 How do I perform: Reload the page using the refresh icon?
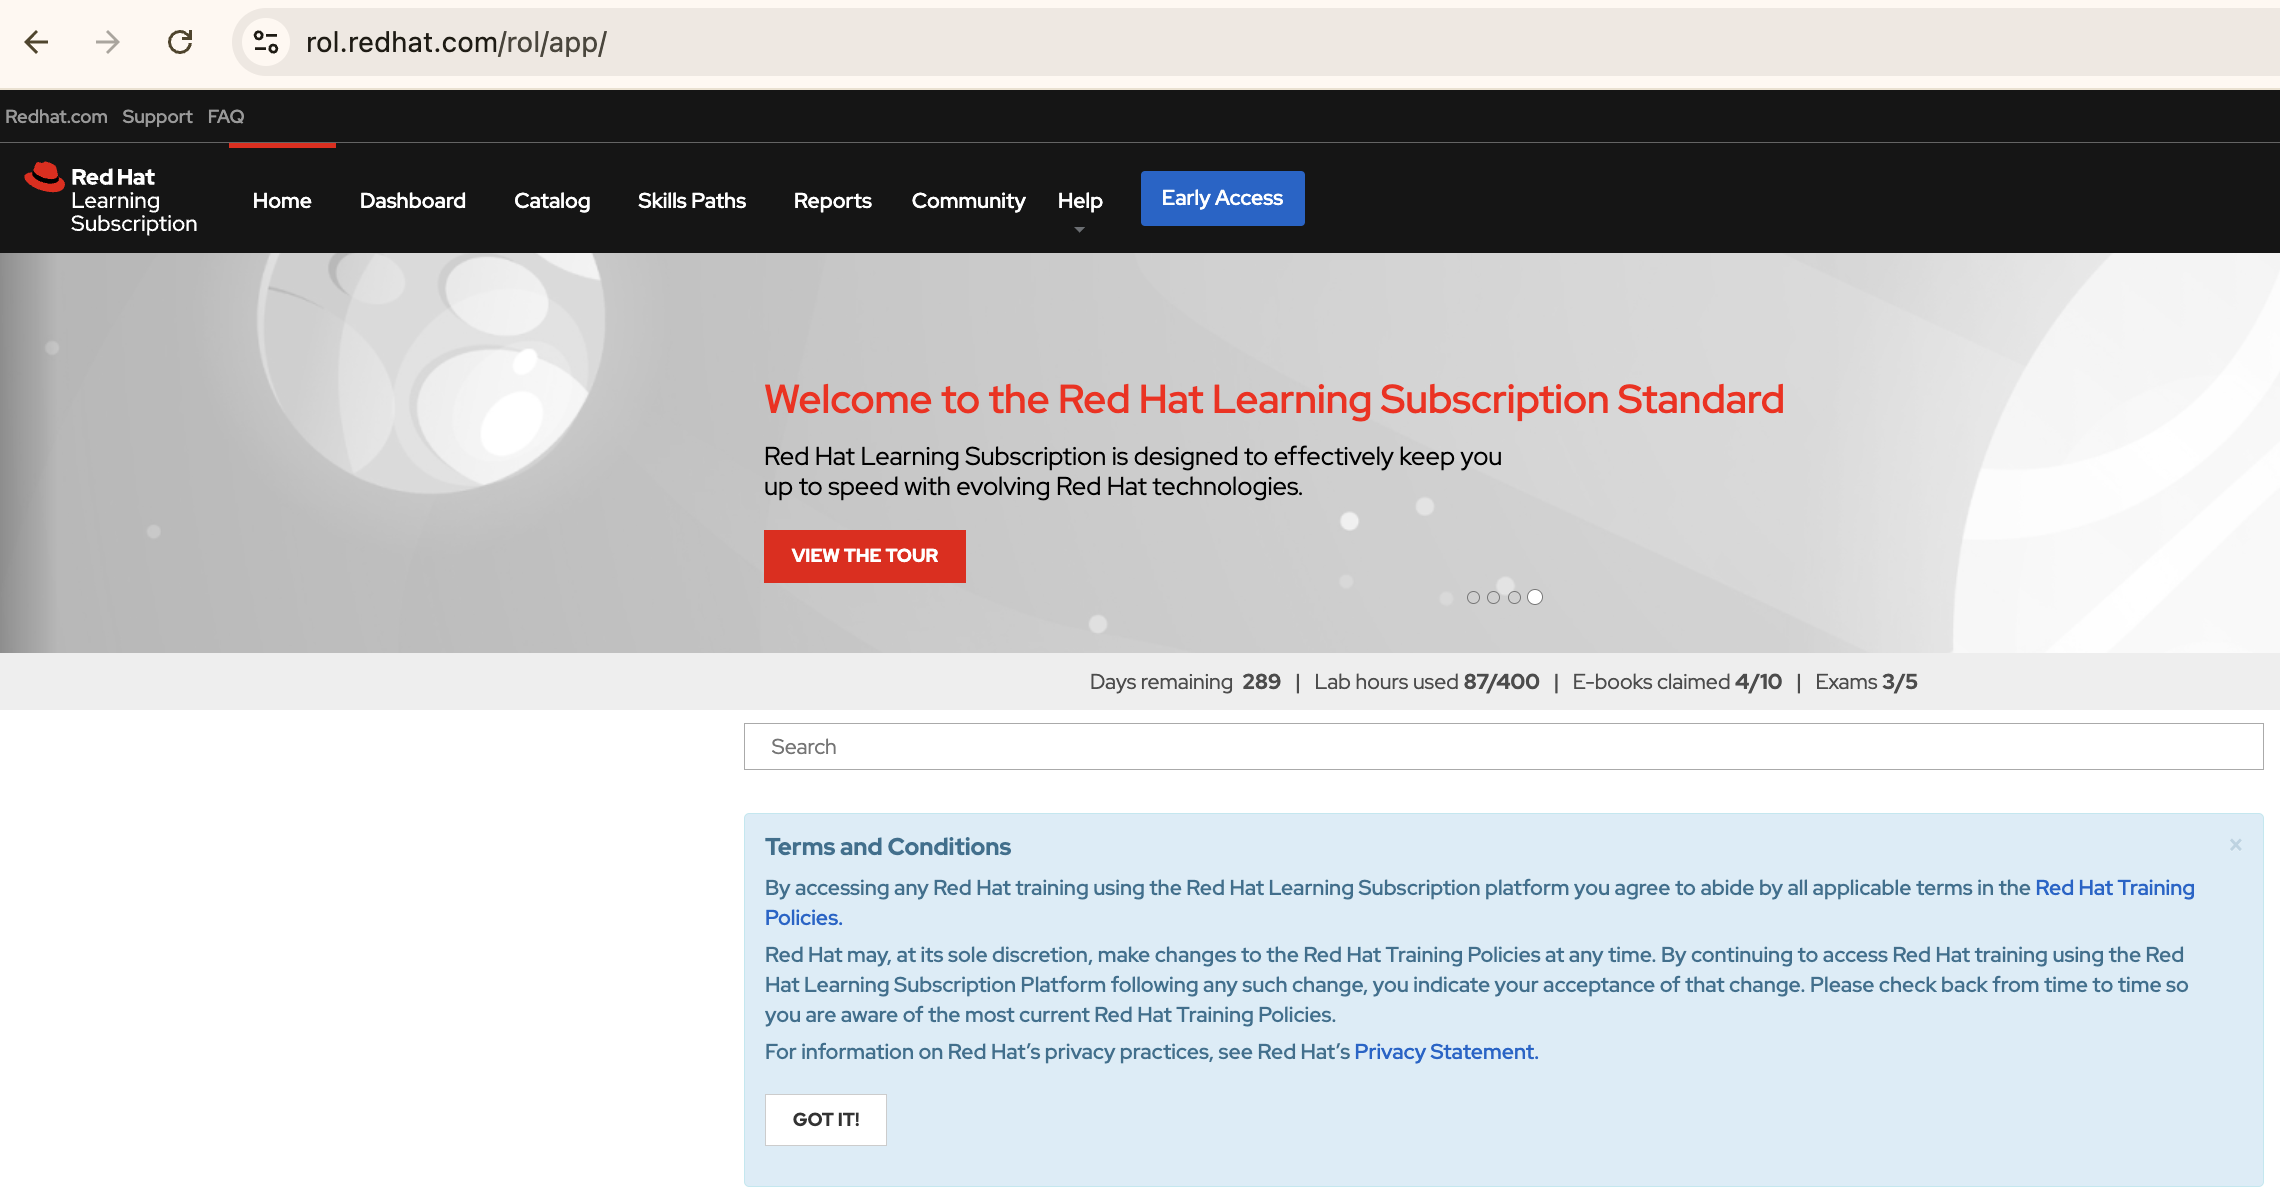pyautogui.click(x=181, y=42)
